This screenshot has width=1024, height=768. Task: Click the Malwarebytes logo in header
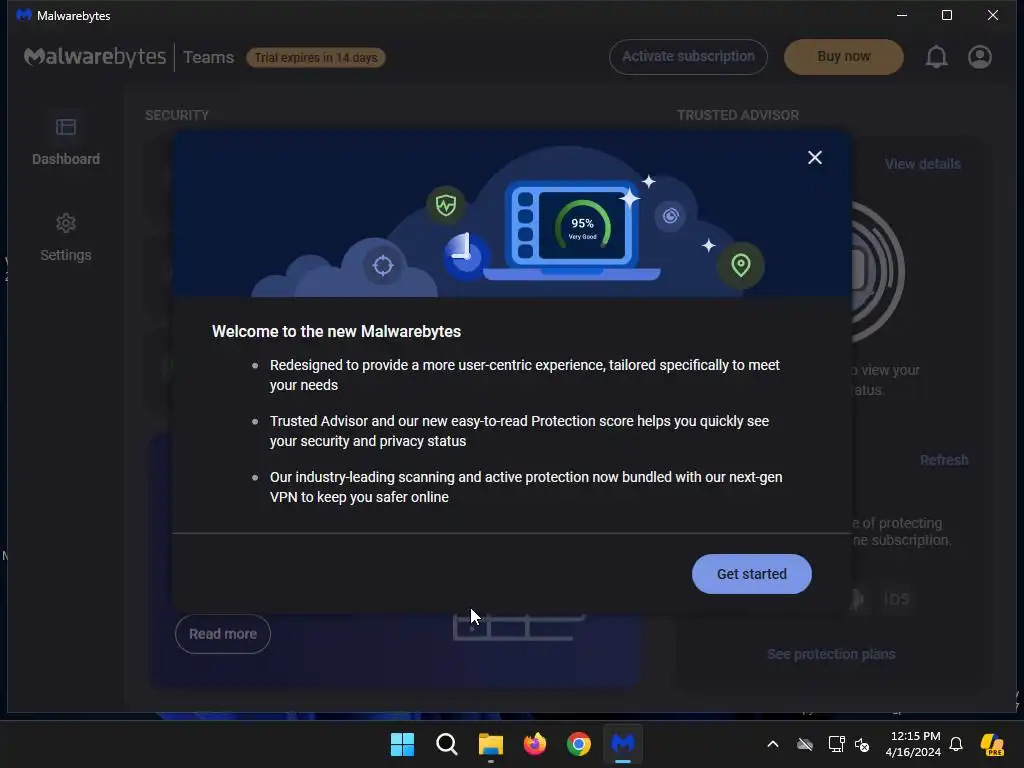[x=95, y=57]
